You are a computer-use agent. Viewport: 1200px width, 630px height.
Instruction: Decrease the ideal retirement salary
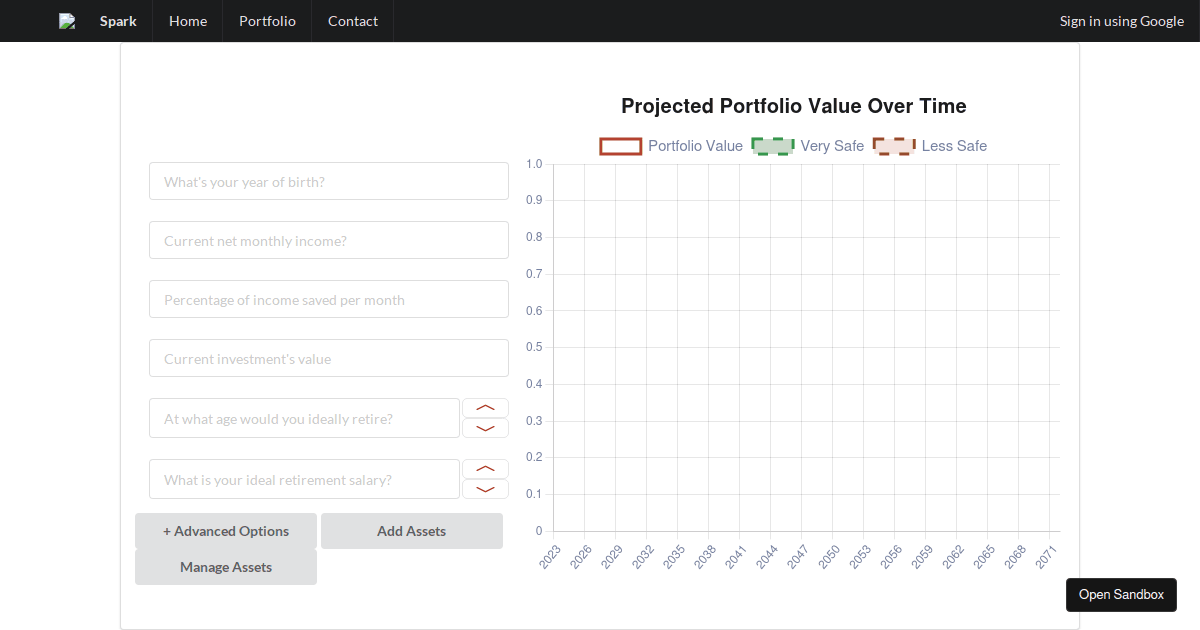pos(485,489)
